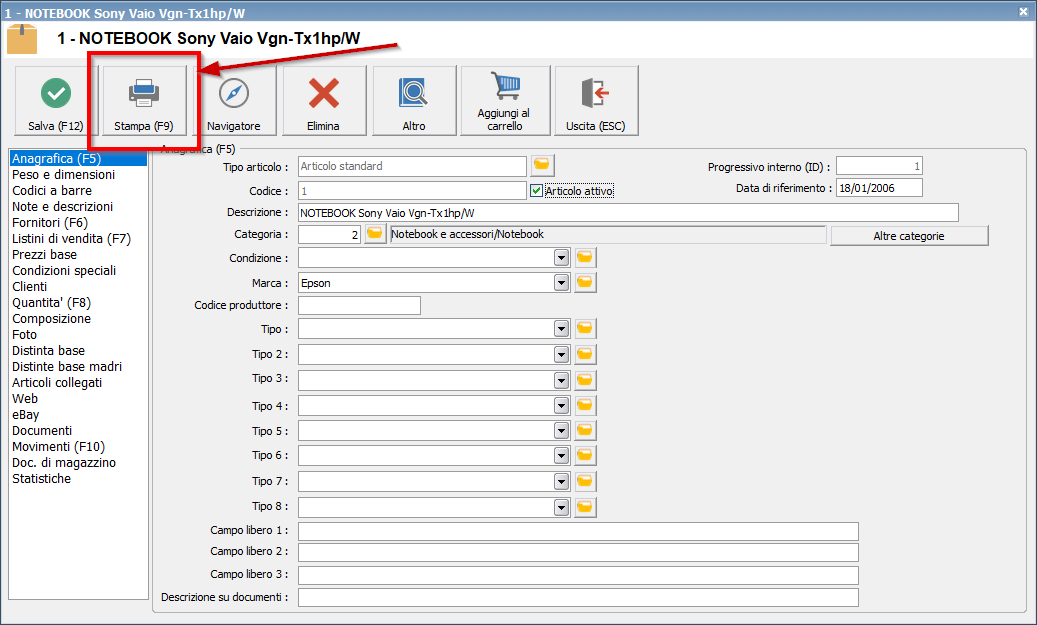The height and width of the screenshot is (625, 1037).
Task: Open folder lookup beside Tipo 5
Action: (x=585, y=431)
